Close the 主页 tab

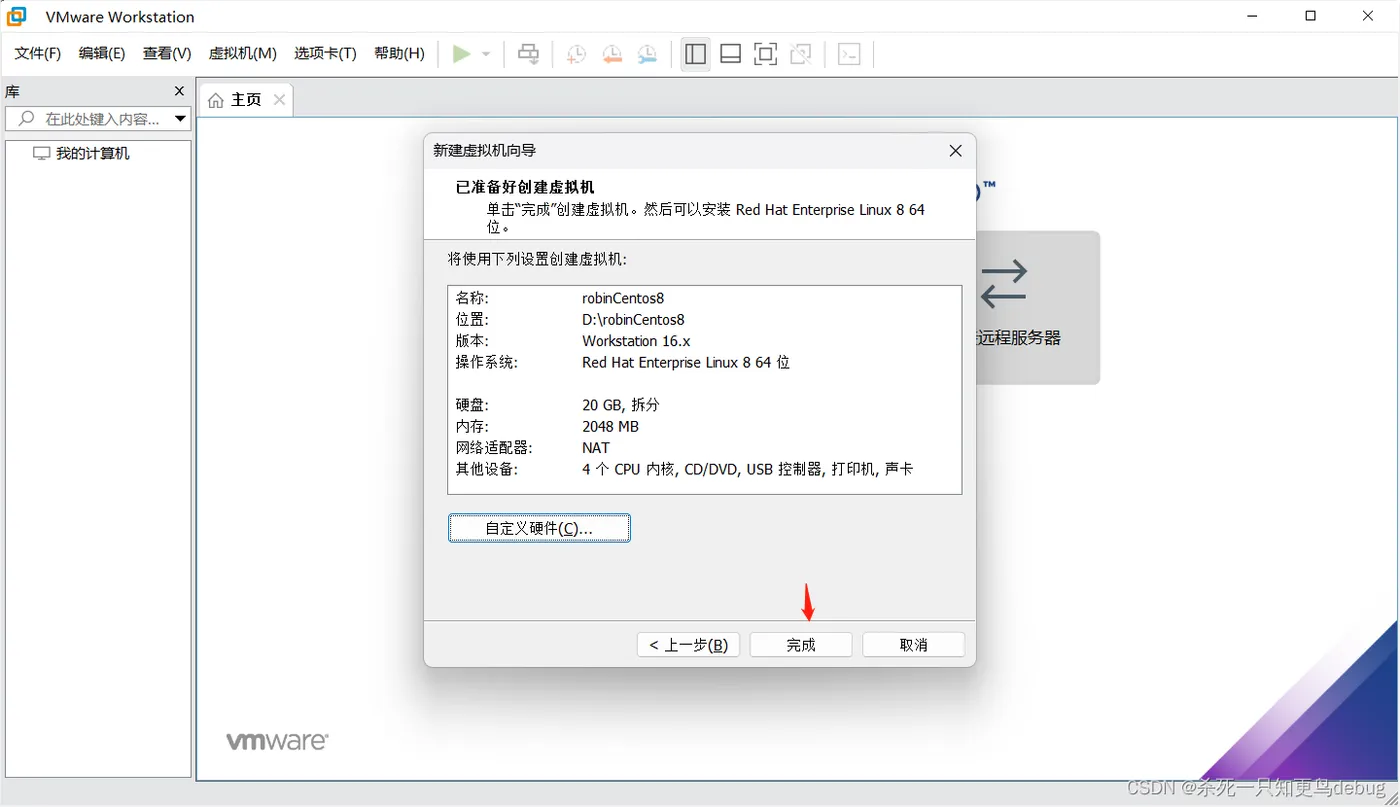pyautogui.click(x=280, y=99)
